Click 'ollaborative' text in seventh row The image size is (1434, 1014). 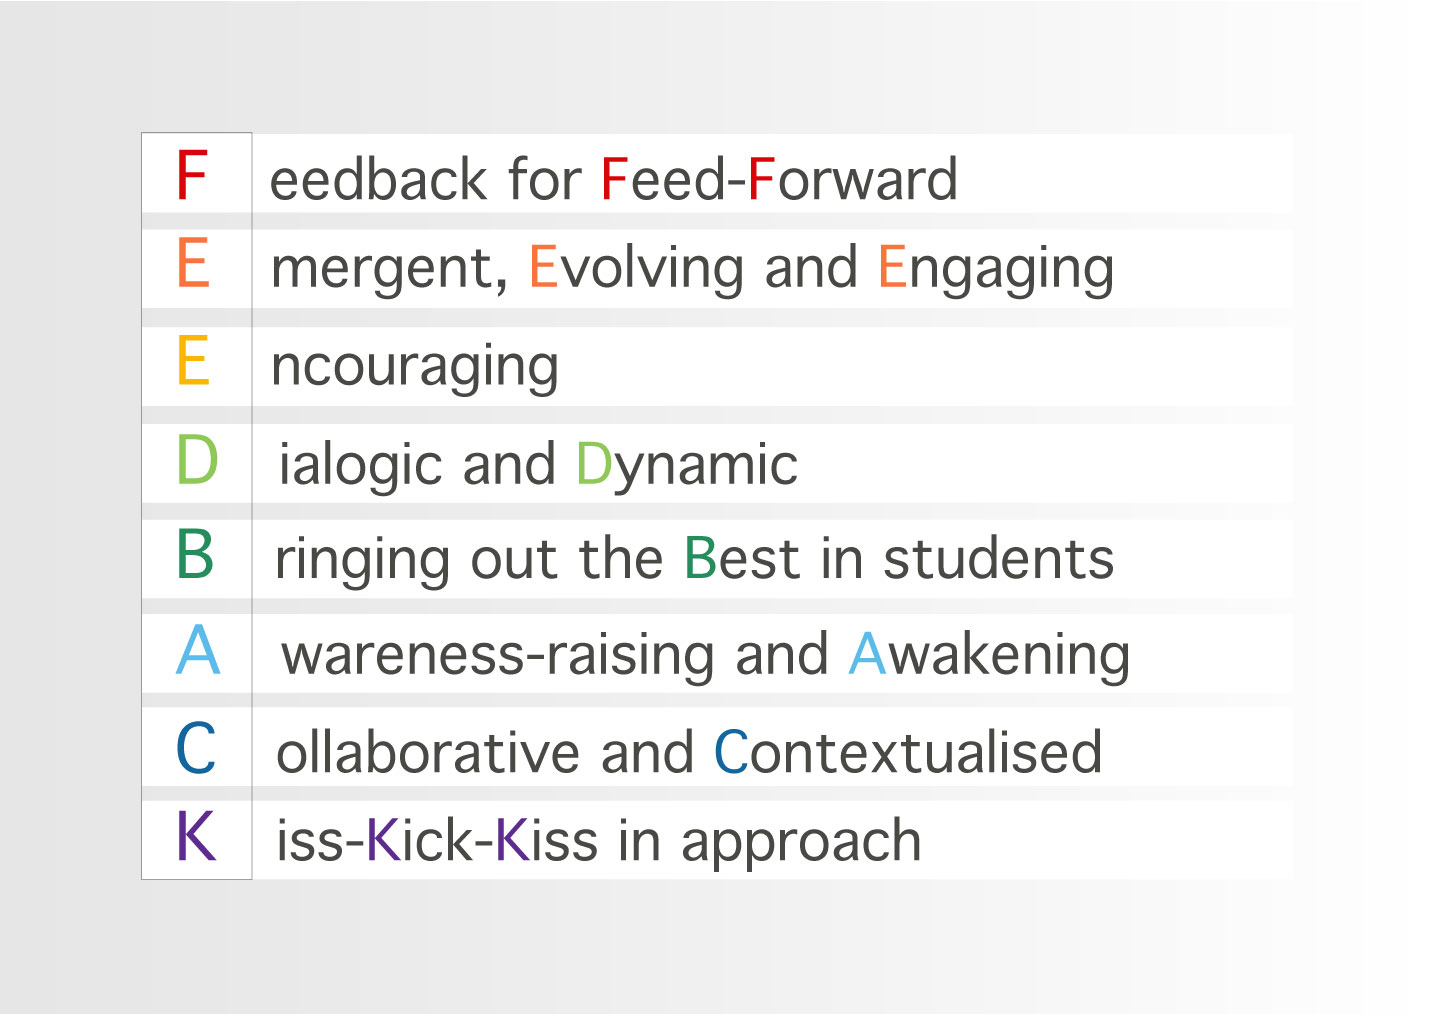pyautogui.click(x=428, y=752)
